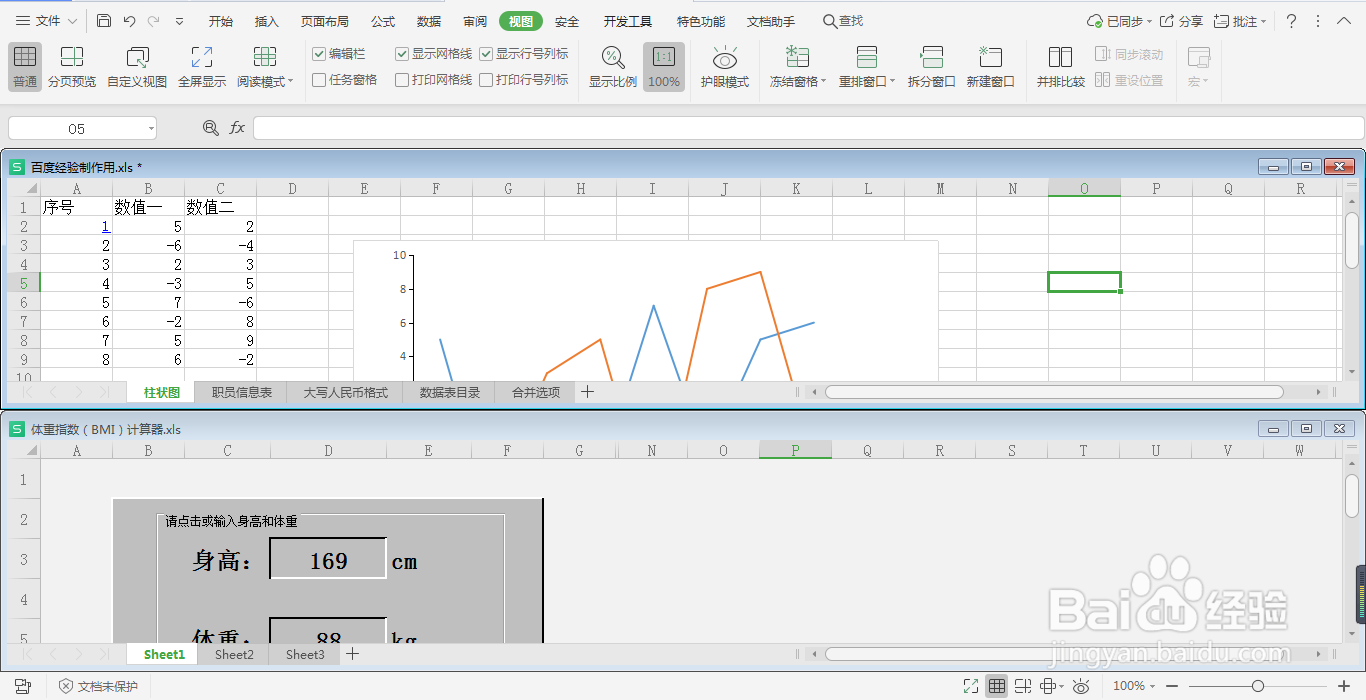This screenshot has height=700, width=1366.
Task: Click the Share (分享) icon
Action: [x=1168, y=21]
